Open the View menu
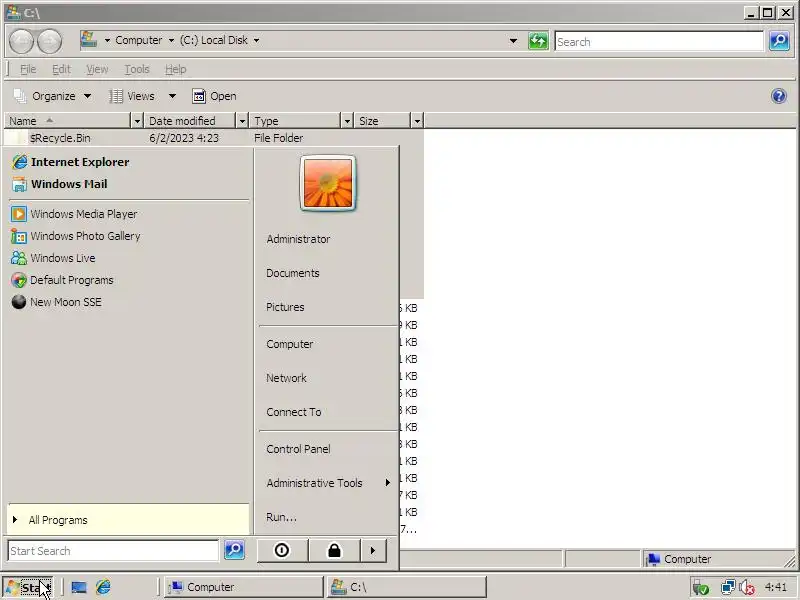This screenshot has height=600, width=800. [x=97, y=69]
